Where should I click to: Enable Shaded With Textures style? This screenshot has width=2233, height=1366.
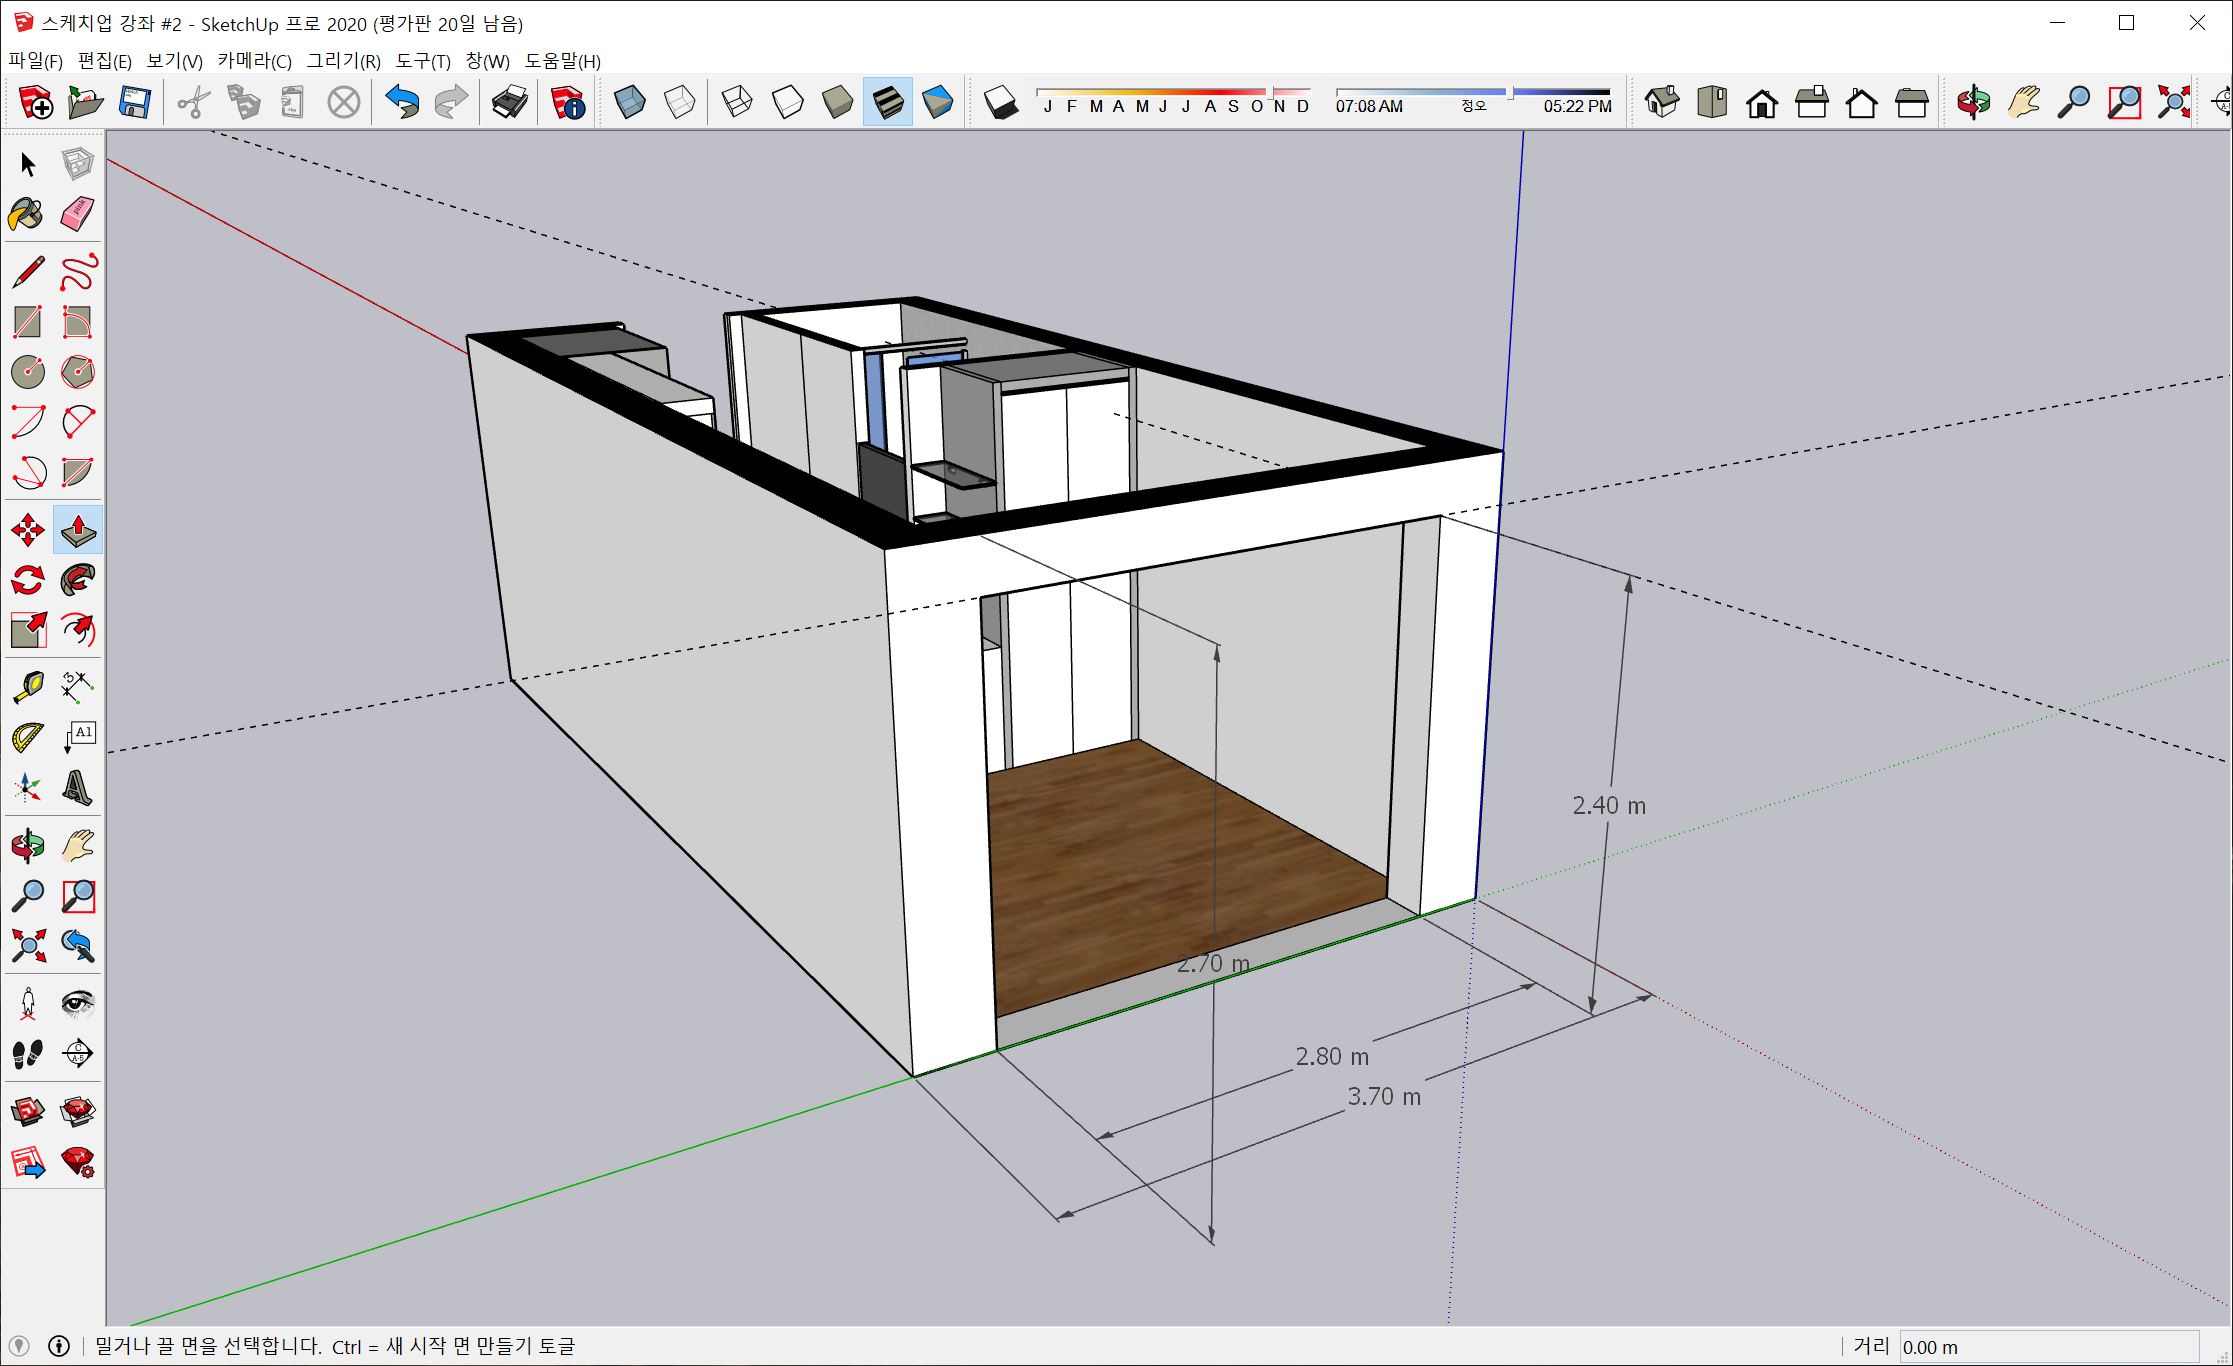pyautogui.click(x=888, y=102)
